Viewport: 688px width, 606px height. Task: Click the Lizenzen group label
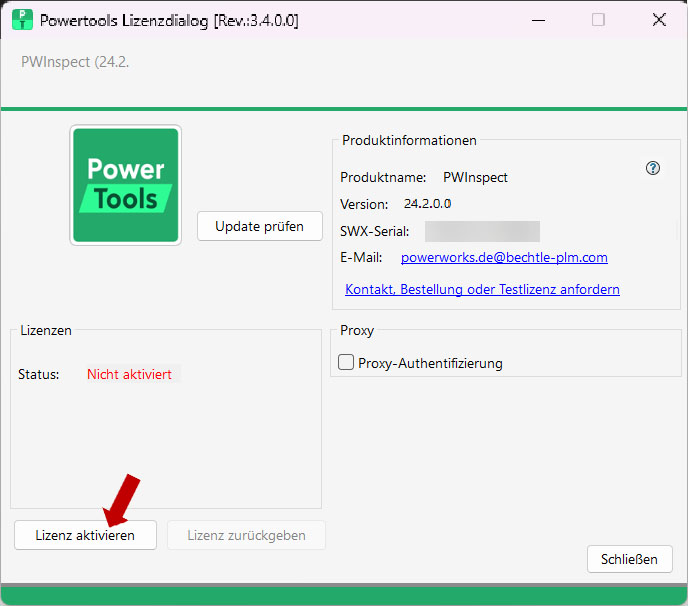46,330
